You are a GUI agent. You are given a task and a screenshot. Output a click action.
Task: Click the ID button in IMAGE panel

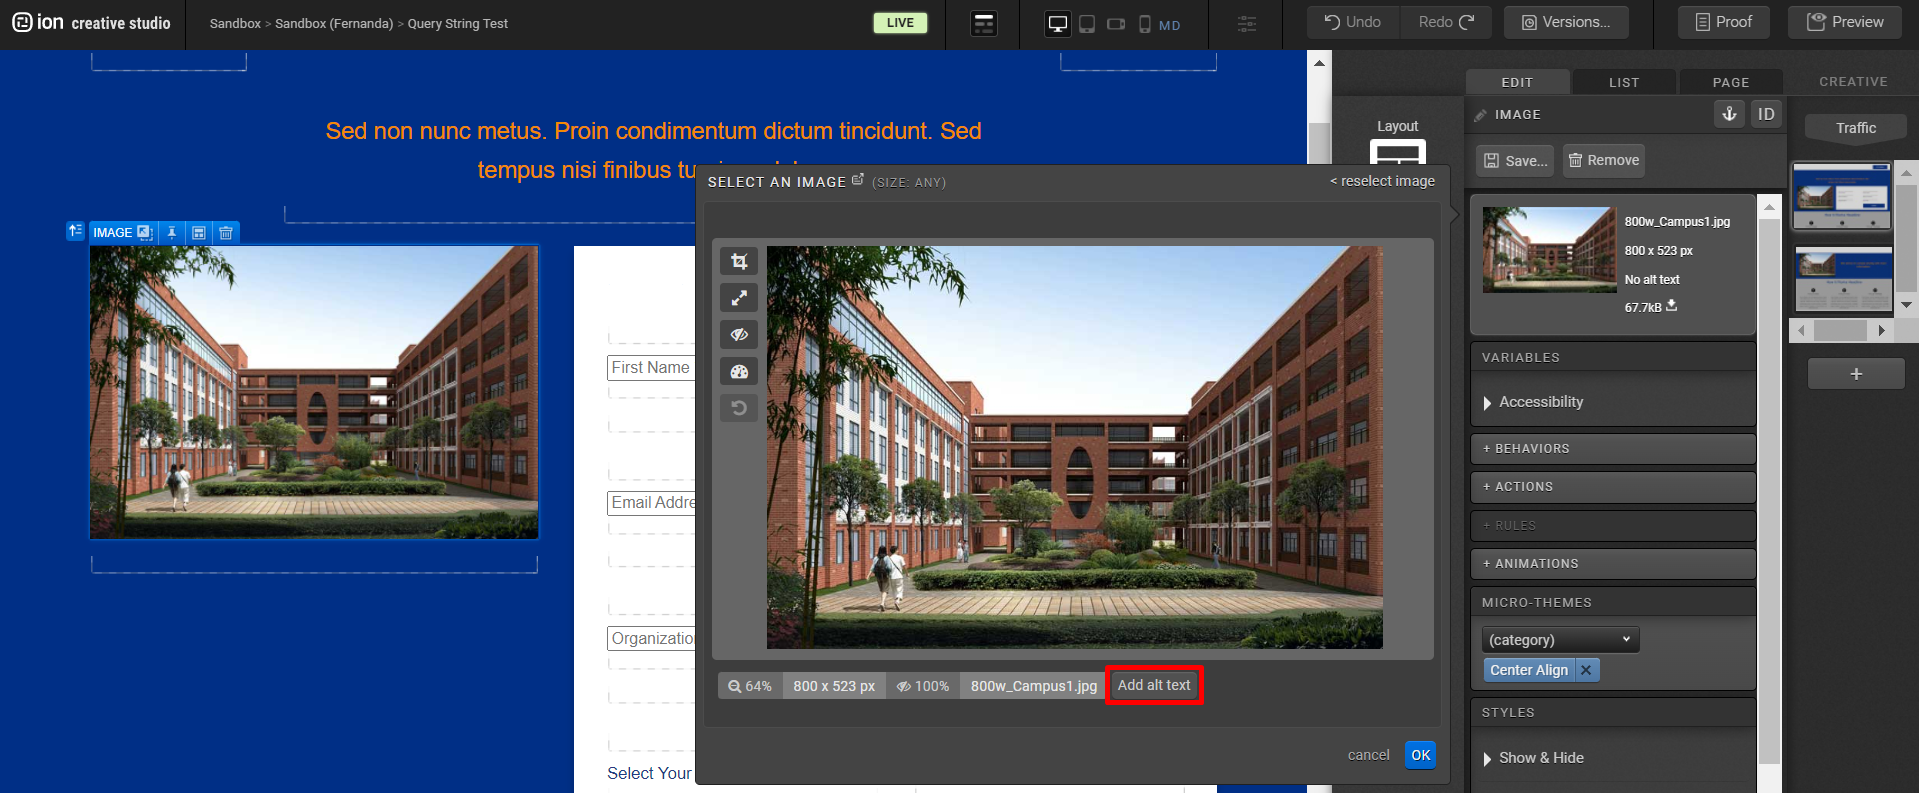pos(1766,114)
